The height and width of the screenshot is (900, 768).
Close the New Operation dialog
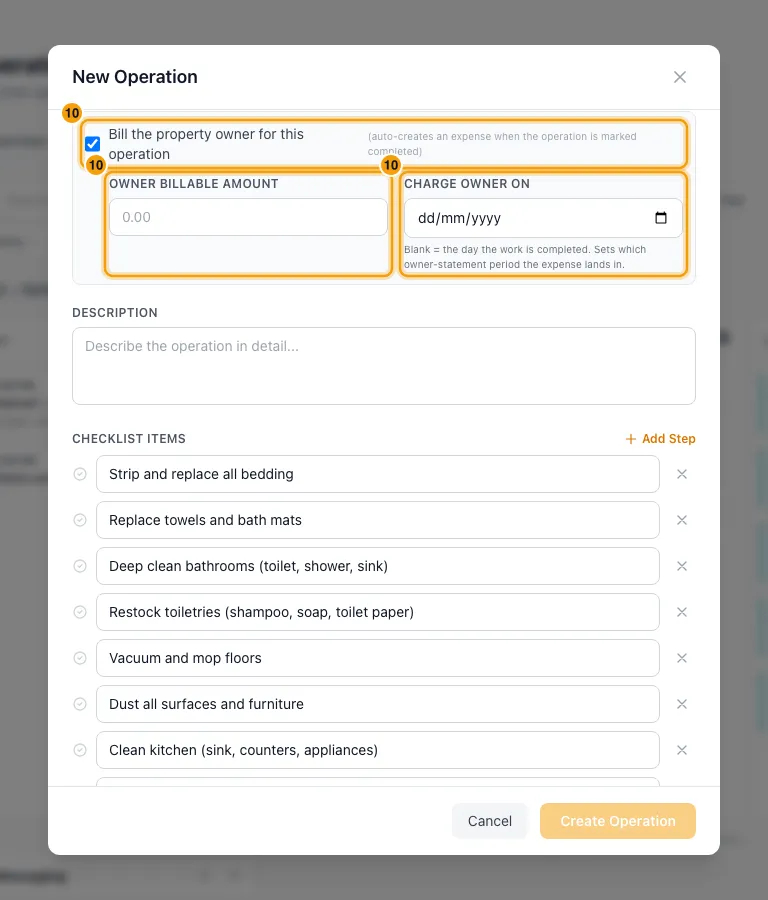coord(680,77)
